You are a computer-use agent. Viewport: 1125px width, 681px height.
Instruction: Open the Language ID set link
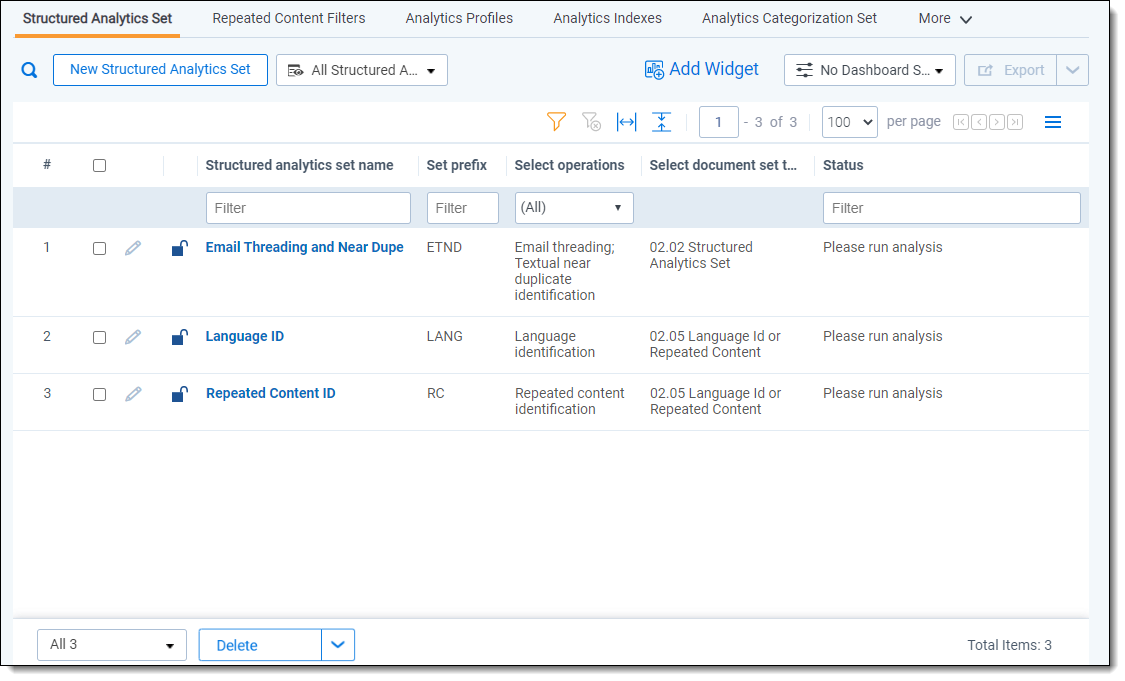coord(245,337)
